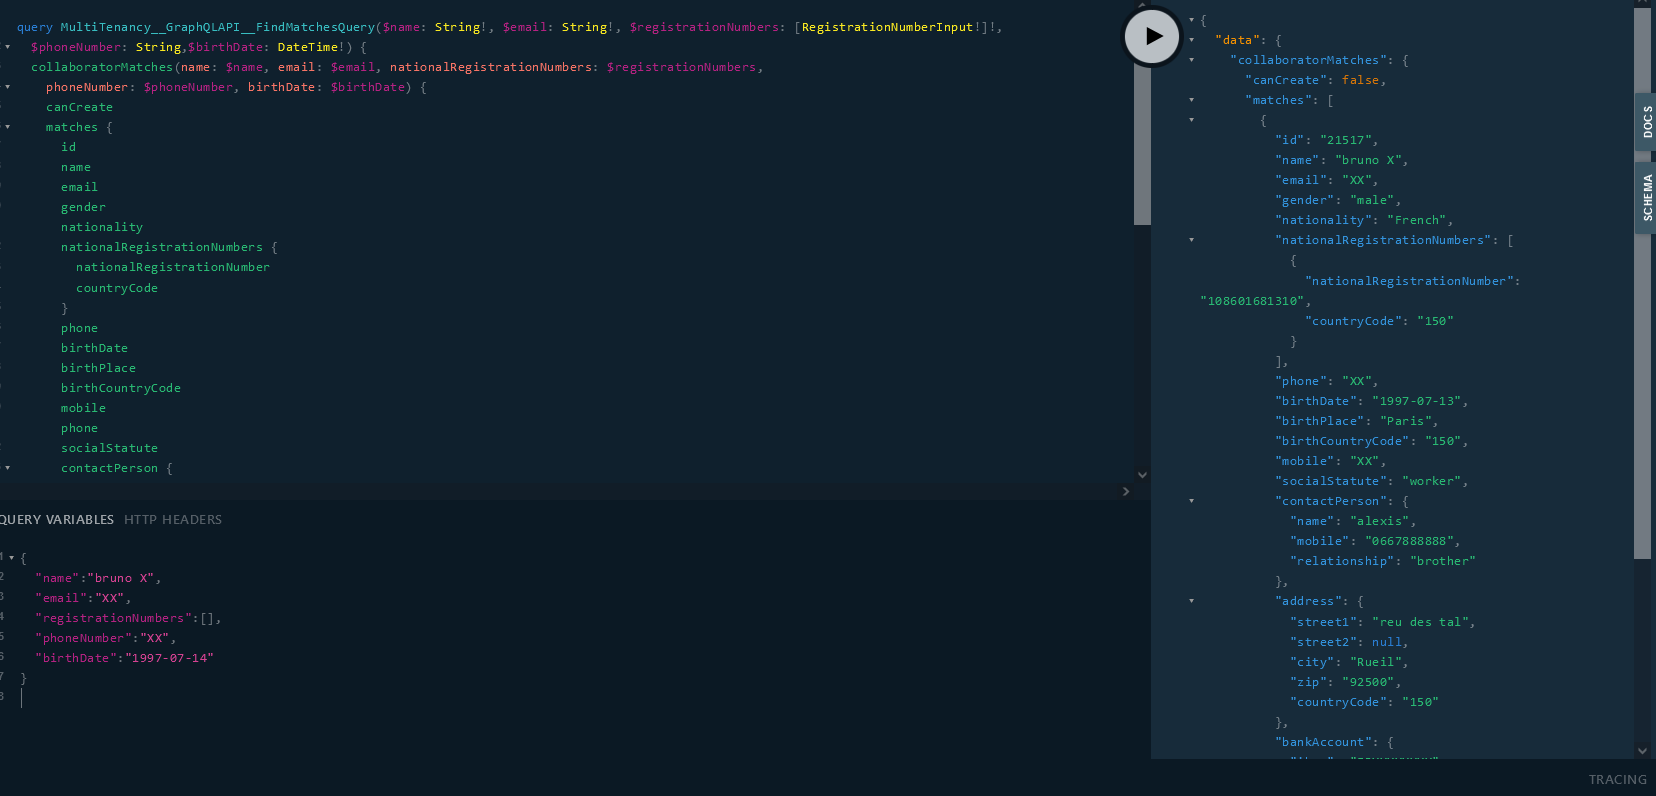Run the query with the play button

coord(1152,36)
